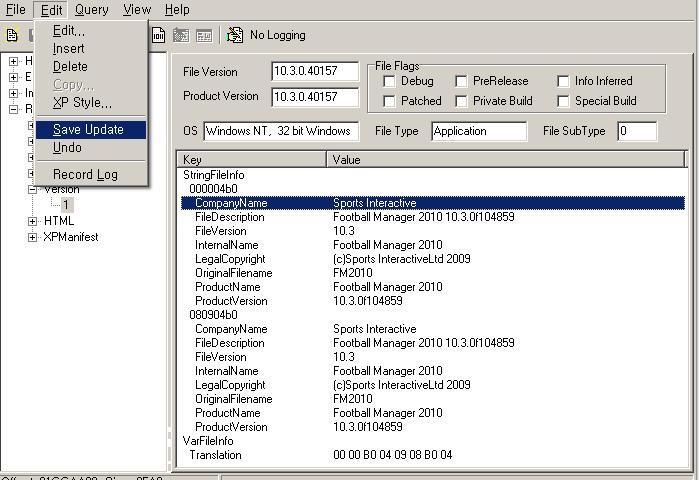Screen dimensions: 699x480
Task: Tick the PreRelease checkbox
Action: coord(462,81)
